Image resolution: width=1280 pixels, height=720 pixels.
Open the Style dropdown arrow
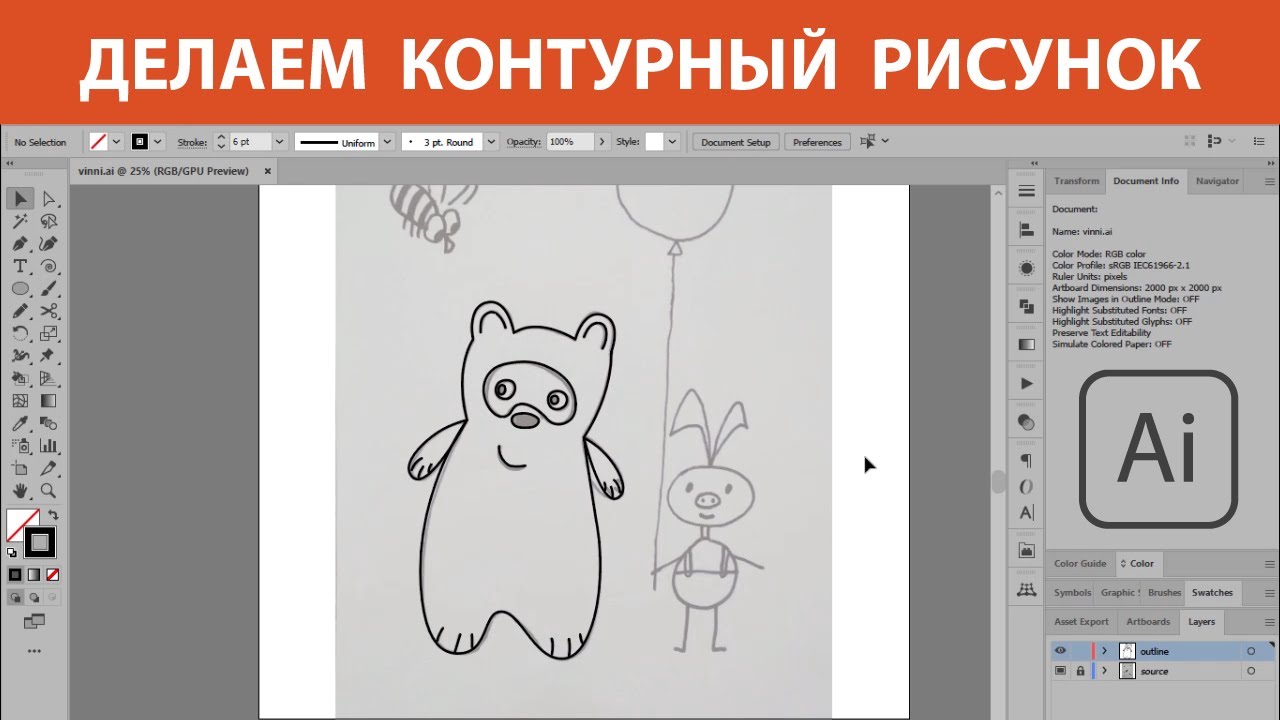(672, 142)
